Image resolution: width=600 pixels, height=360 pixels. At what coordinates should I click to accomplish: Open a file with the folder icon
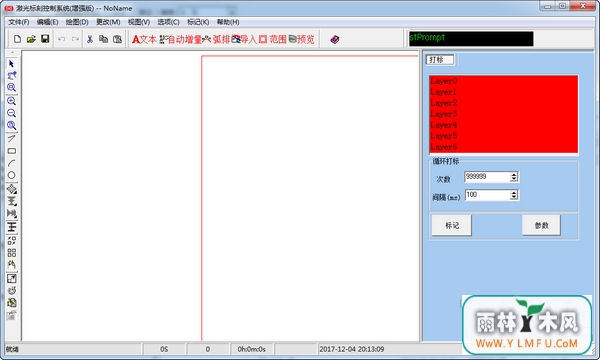(x=31, y=39)
